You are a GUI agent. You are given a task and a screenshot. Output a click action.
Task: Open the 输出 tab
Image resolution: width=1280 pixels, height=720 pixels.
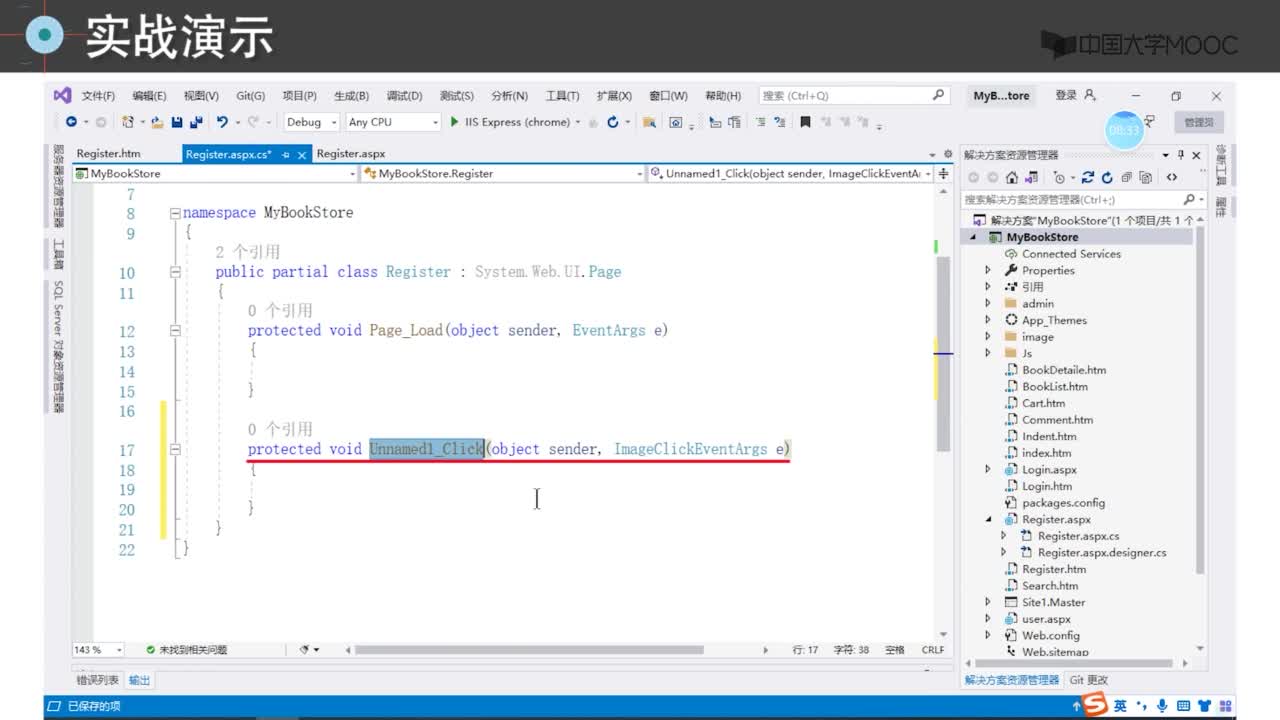click(139, 680)
